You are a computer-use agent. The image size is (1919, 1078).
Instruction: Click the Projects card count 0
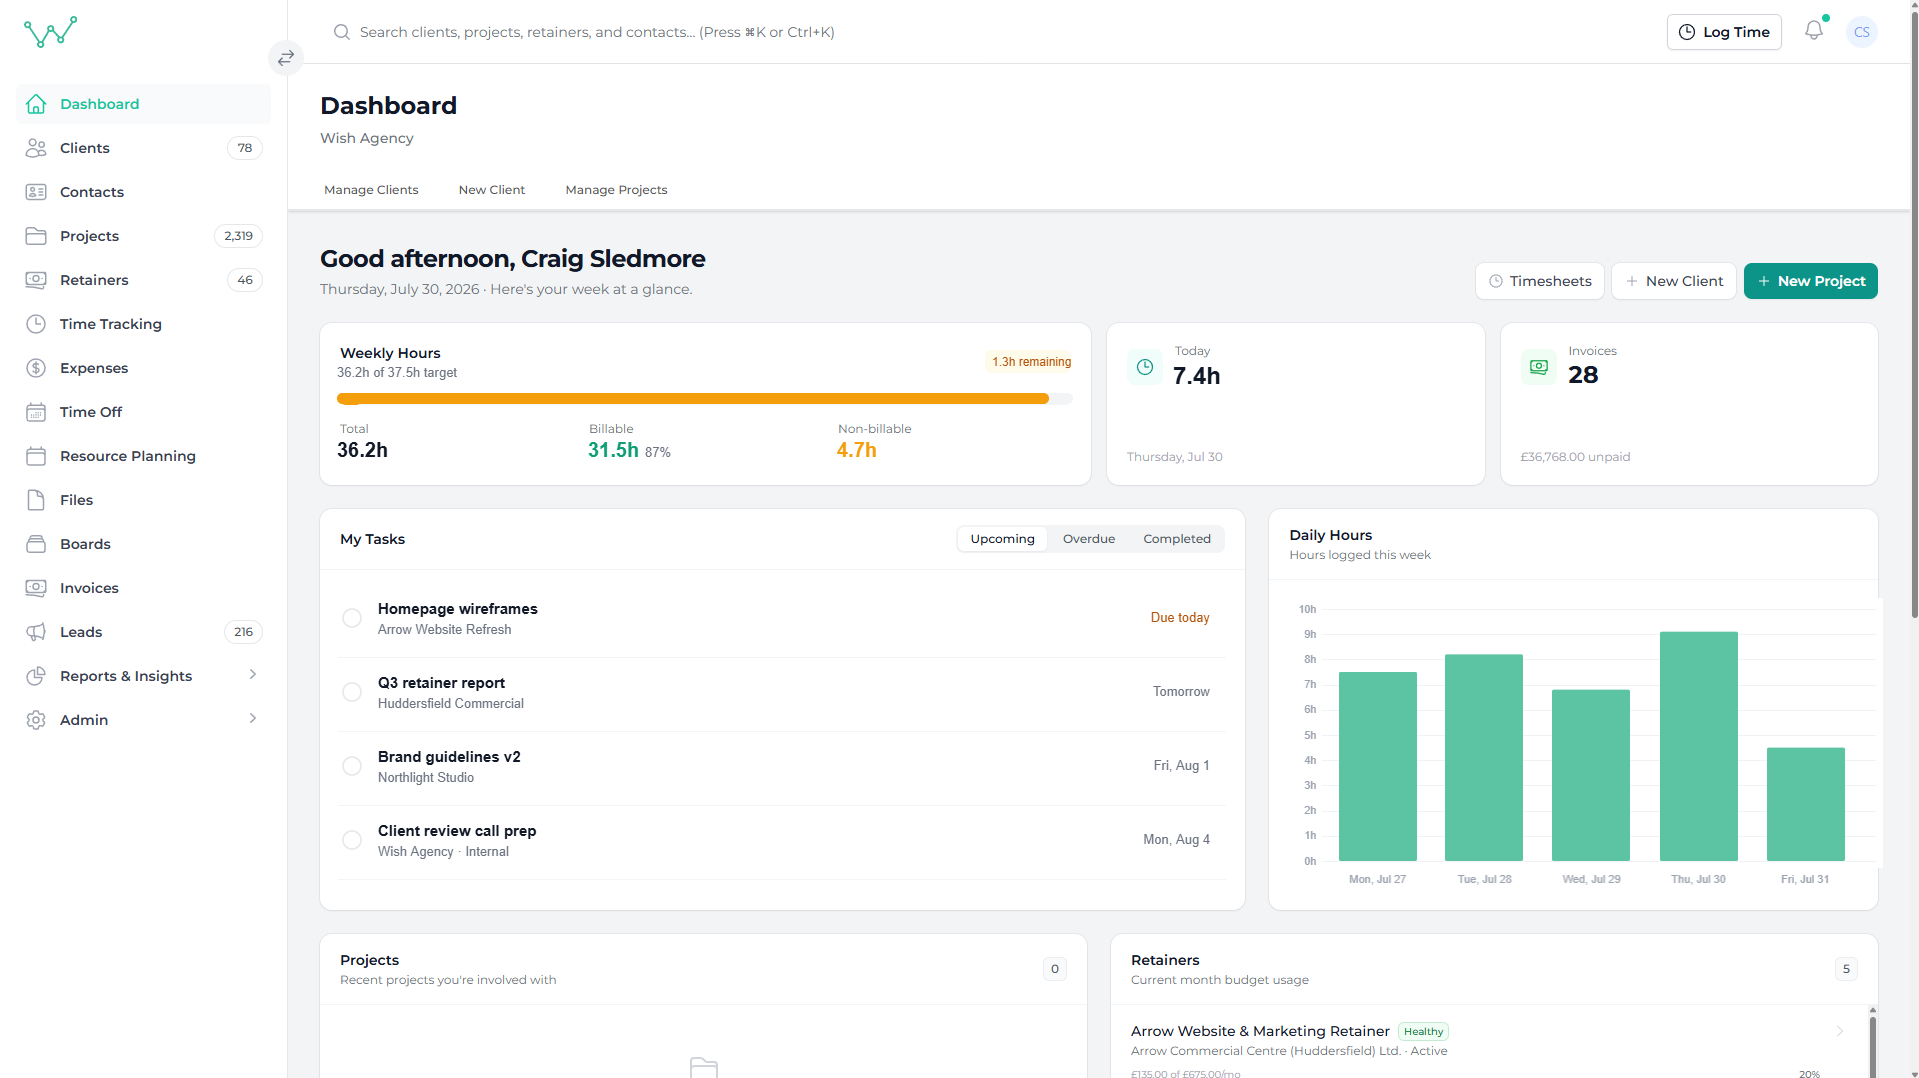coord(1055,969)
